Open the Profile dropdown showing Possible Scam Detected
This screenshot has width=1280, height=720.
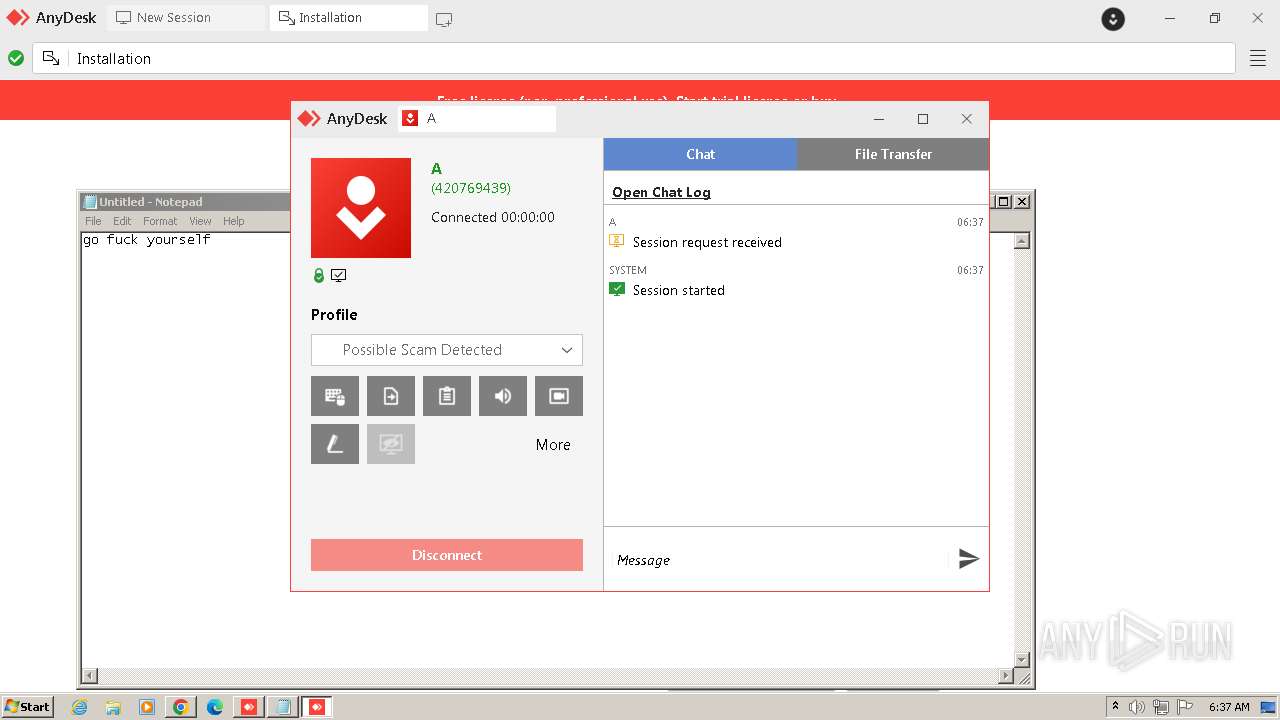447,350
